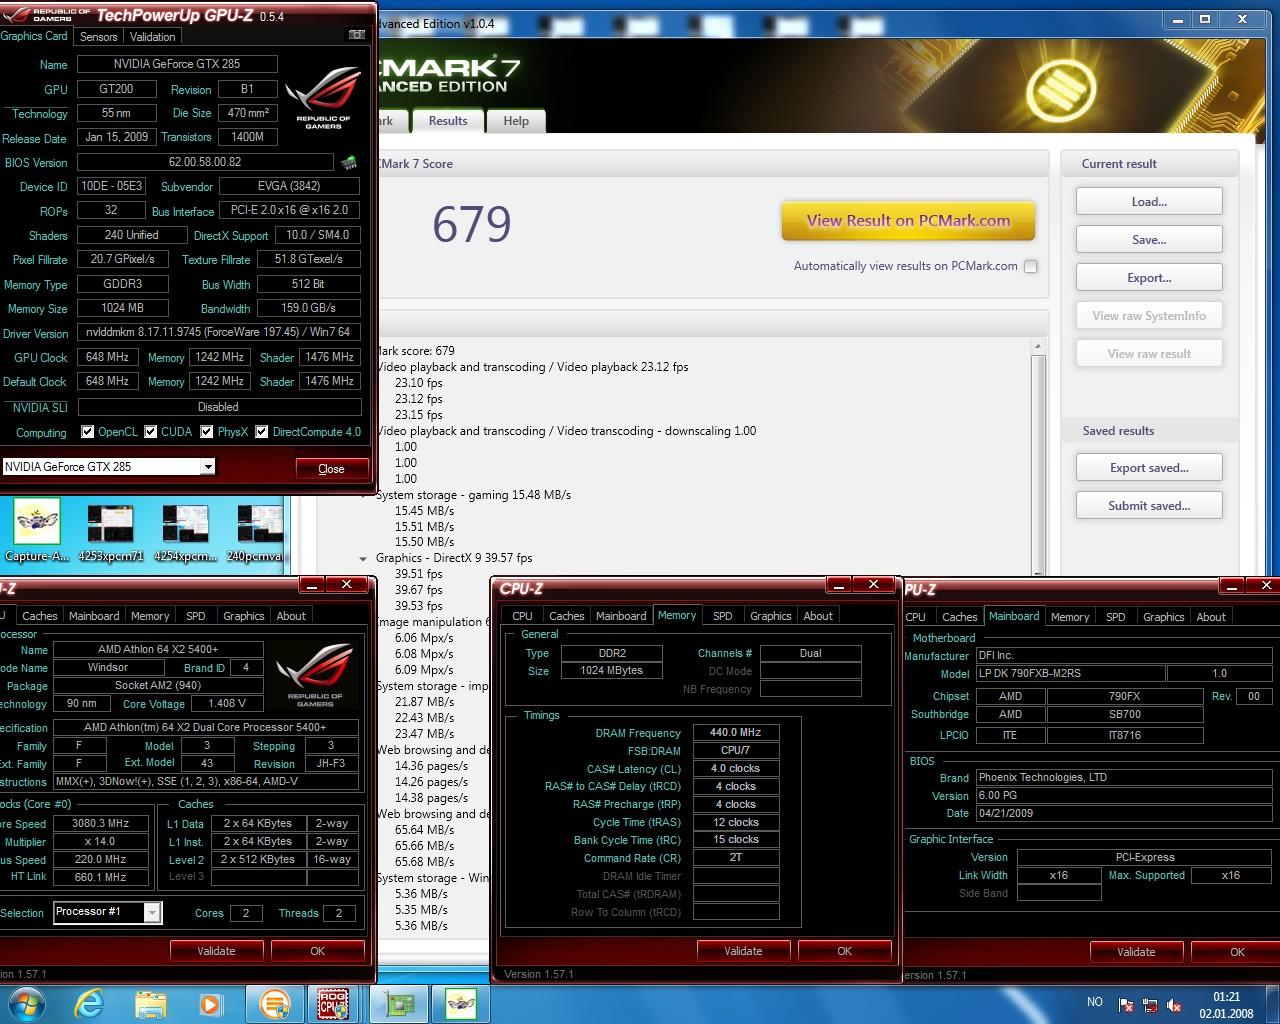Screen dimensions: 1280x1024
Task: Collapse the Graphics - DirectX 9 results entry
Action: coord(363,558)
